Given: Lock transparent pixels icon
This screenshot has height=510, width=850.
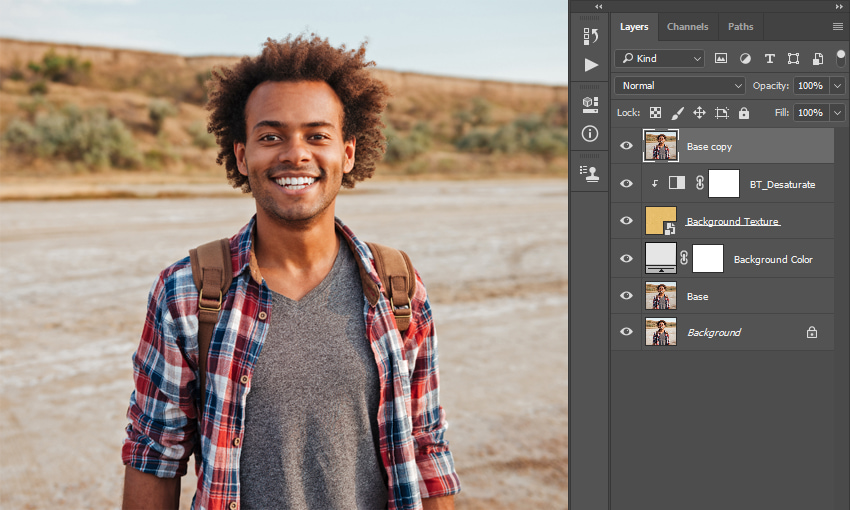Looking at the screenshot, I should (x=655, y=113).
